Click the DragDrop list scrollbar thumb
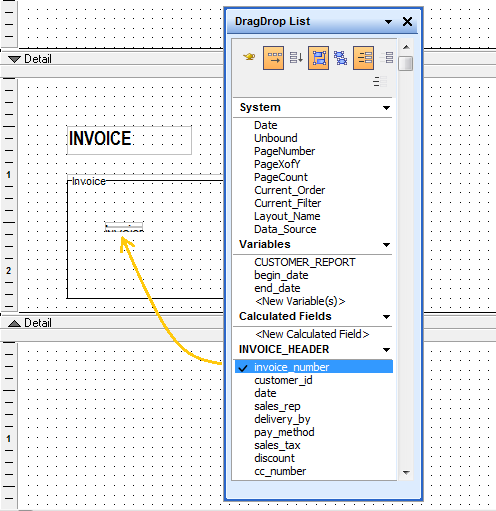This screenshot has height=511, width=496. (406, 63)
